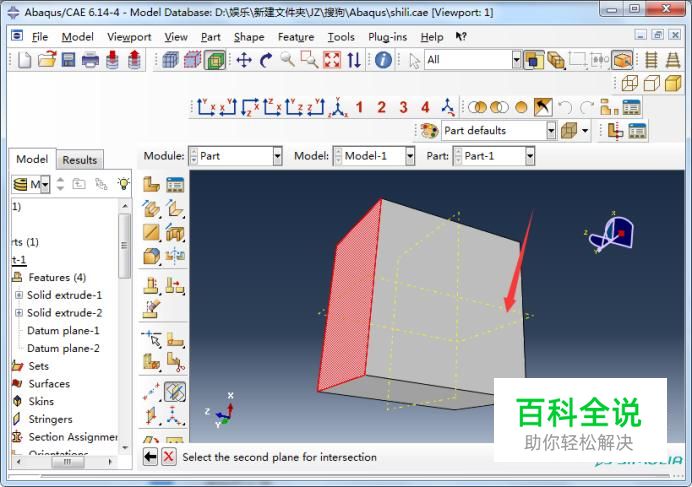Open the Viewport menu
Image resolution: width=692 pixels, height=487 pixels.
129,37
